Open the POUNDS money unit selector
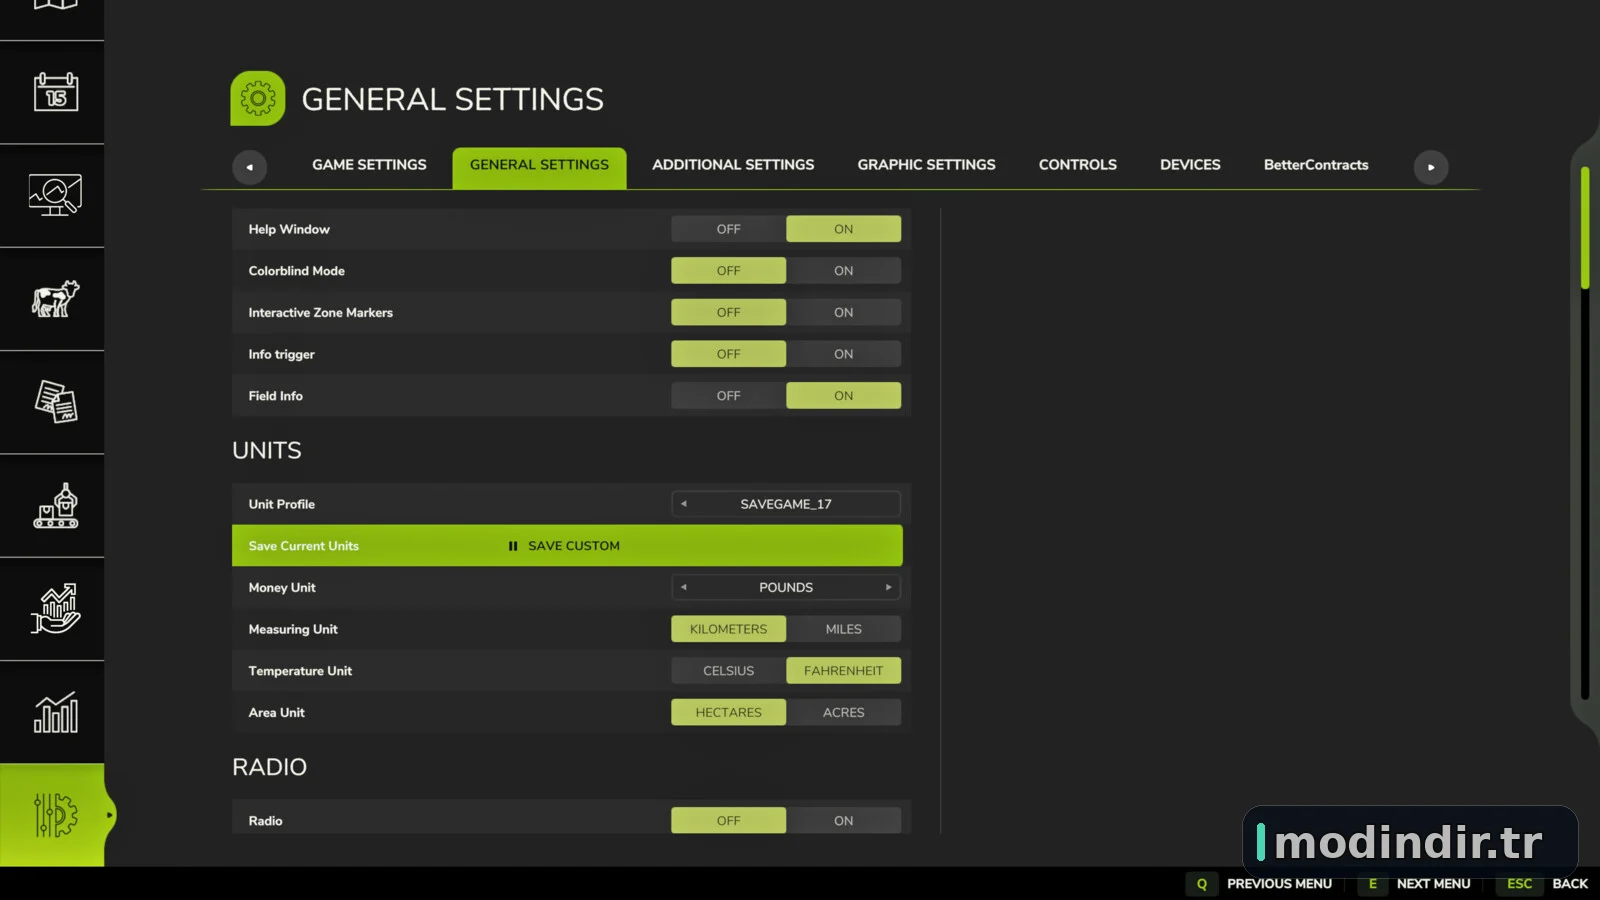1600x900 pixels. pos(786,588)
